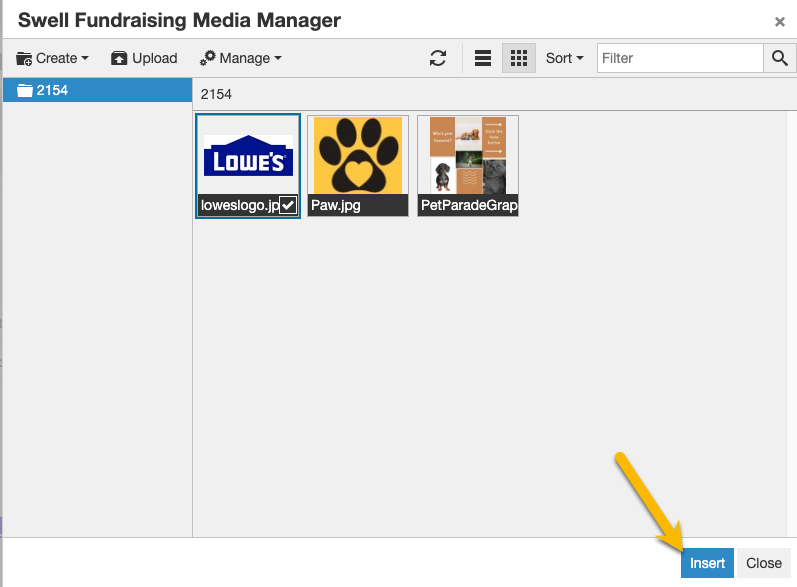Click the magnifier search icon
This screenshot has height=587, width=797.
pyautogui.click(x=780, y=58)
